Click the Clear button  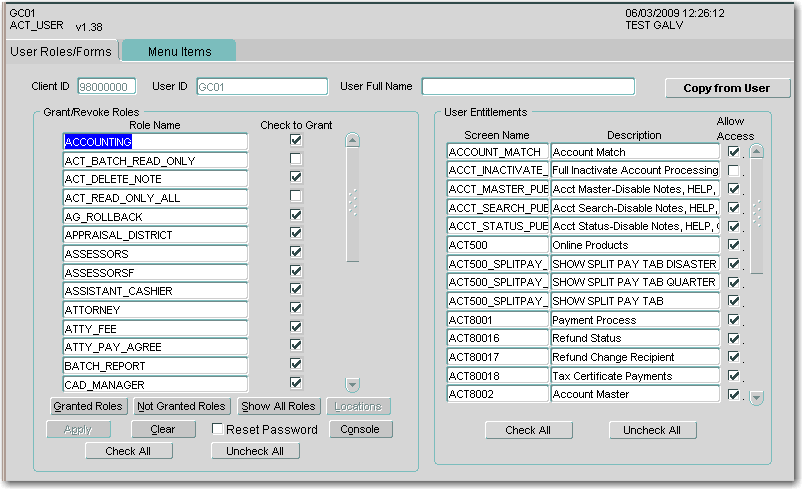point(163,429)
